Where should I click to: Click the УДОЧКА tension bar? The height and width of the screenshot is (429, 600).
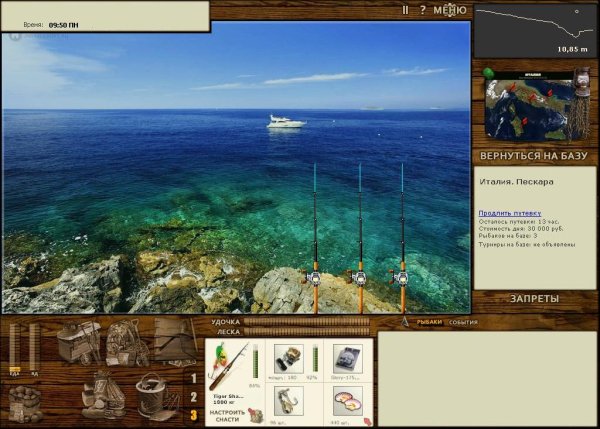pyautogui.click(x=307, y=322)
